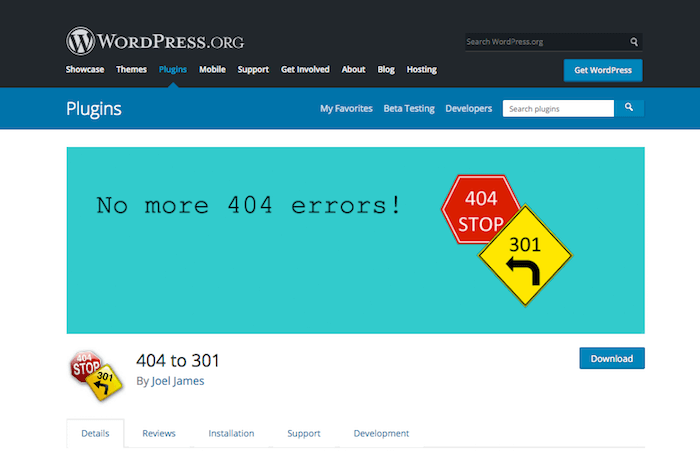Open the Mobile page
700x453 pixels.
point(212,69)
